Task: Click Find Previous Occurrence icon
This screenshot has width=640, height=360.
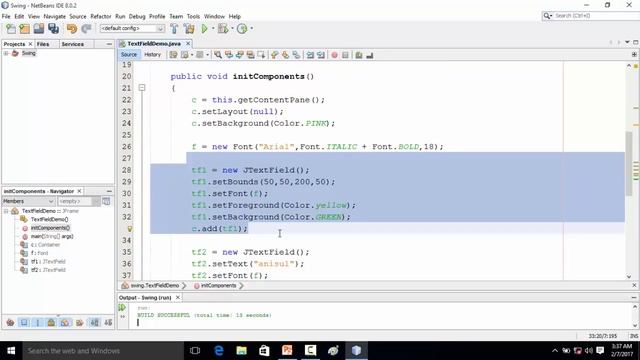Action: 229,55
